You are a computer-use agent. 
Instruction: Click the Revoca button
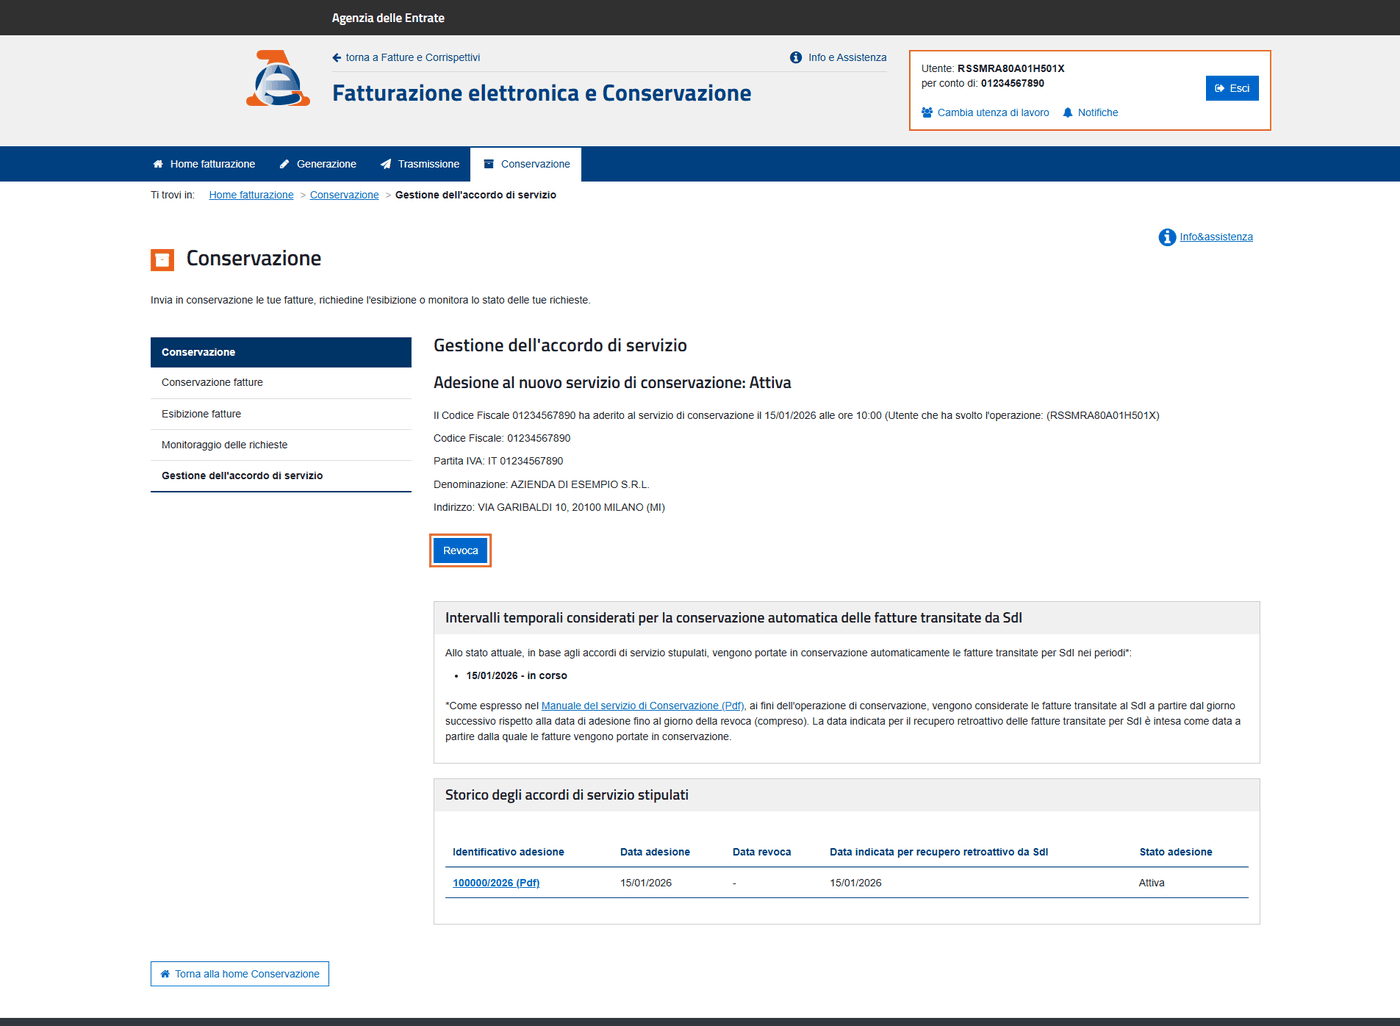(x=461, y=551)
